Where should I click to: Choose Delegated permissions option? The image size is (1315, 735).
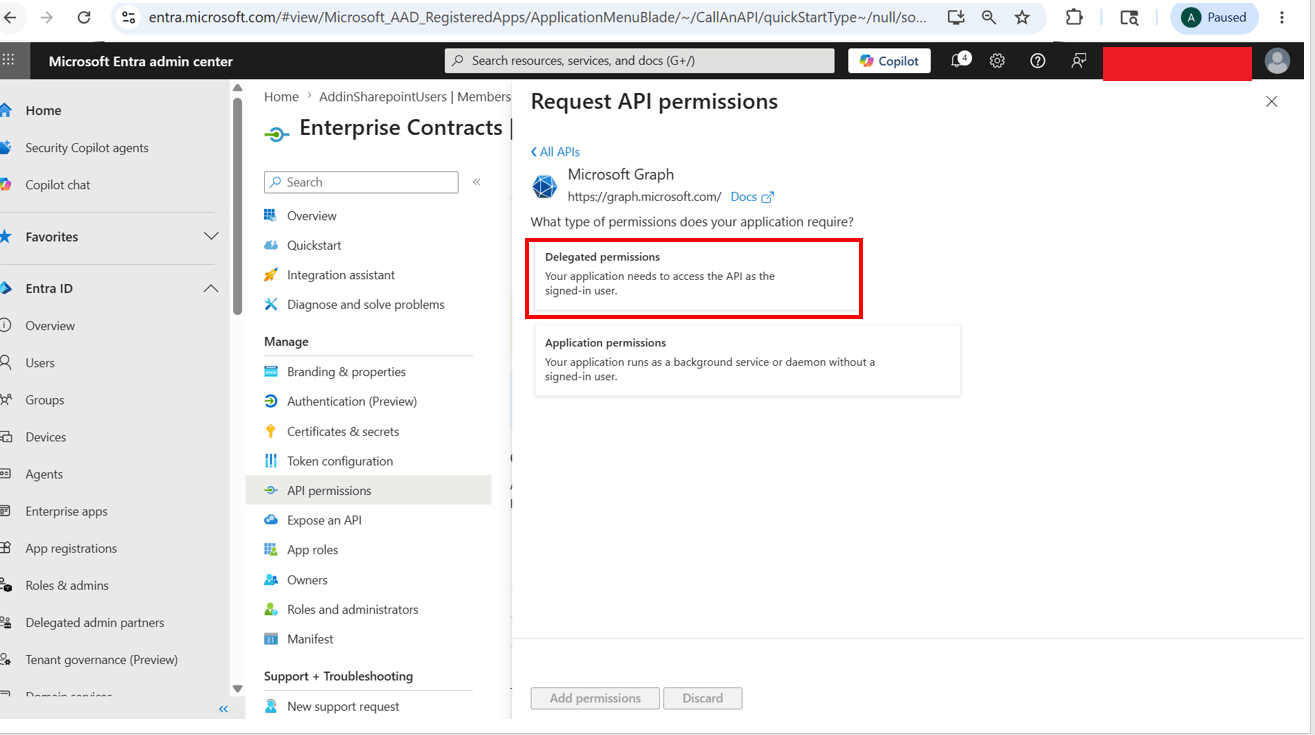[x=693, y=278]
